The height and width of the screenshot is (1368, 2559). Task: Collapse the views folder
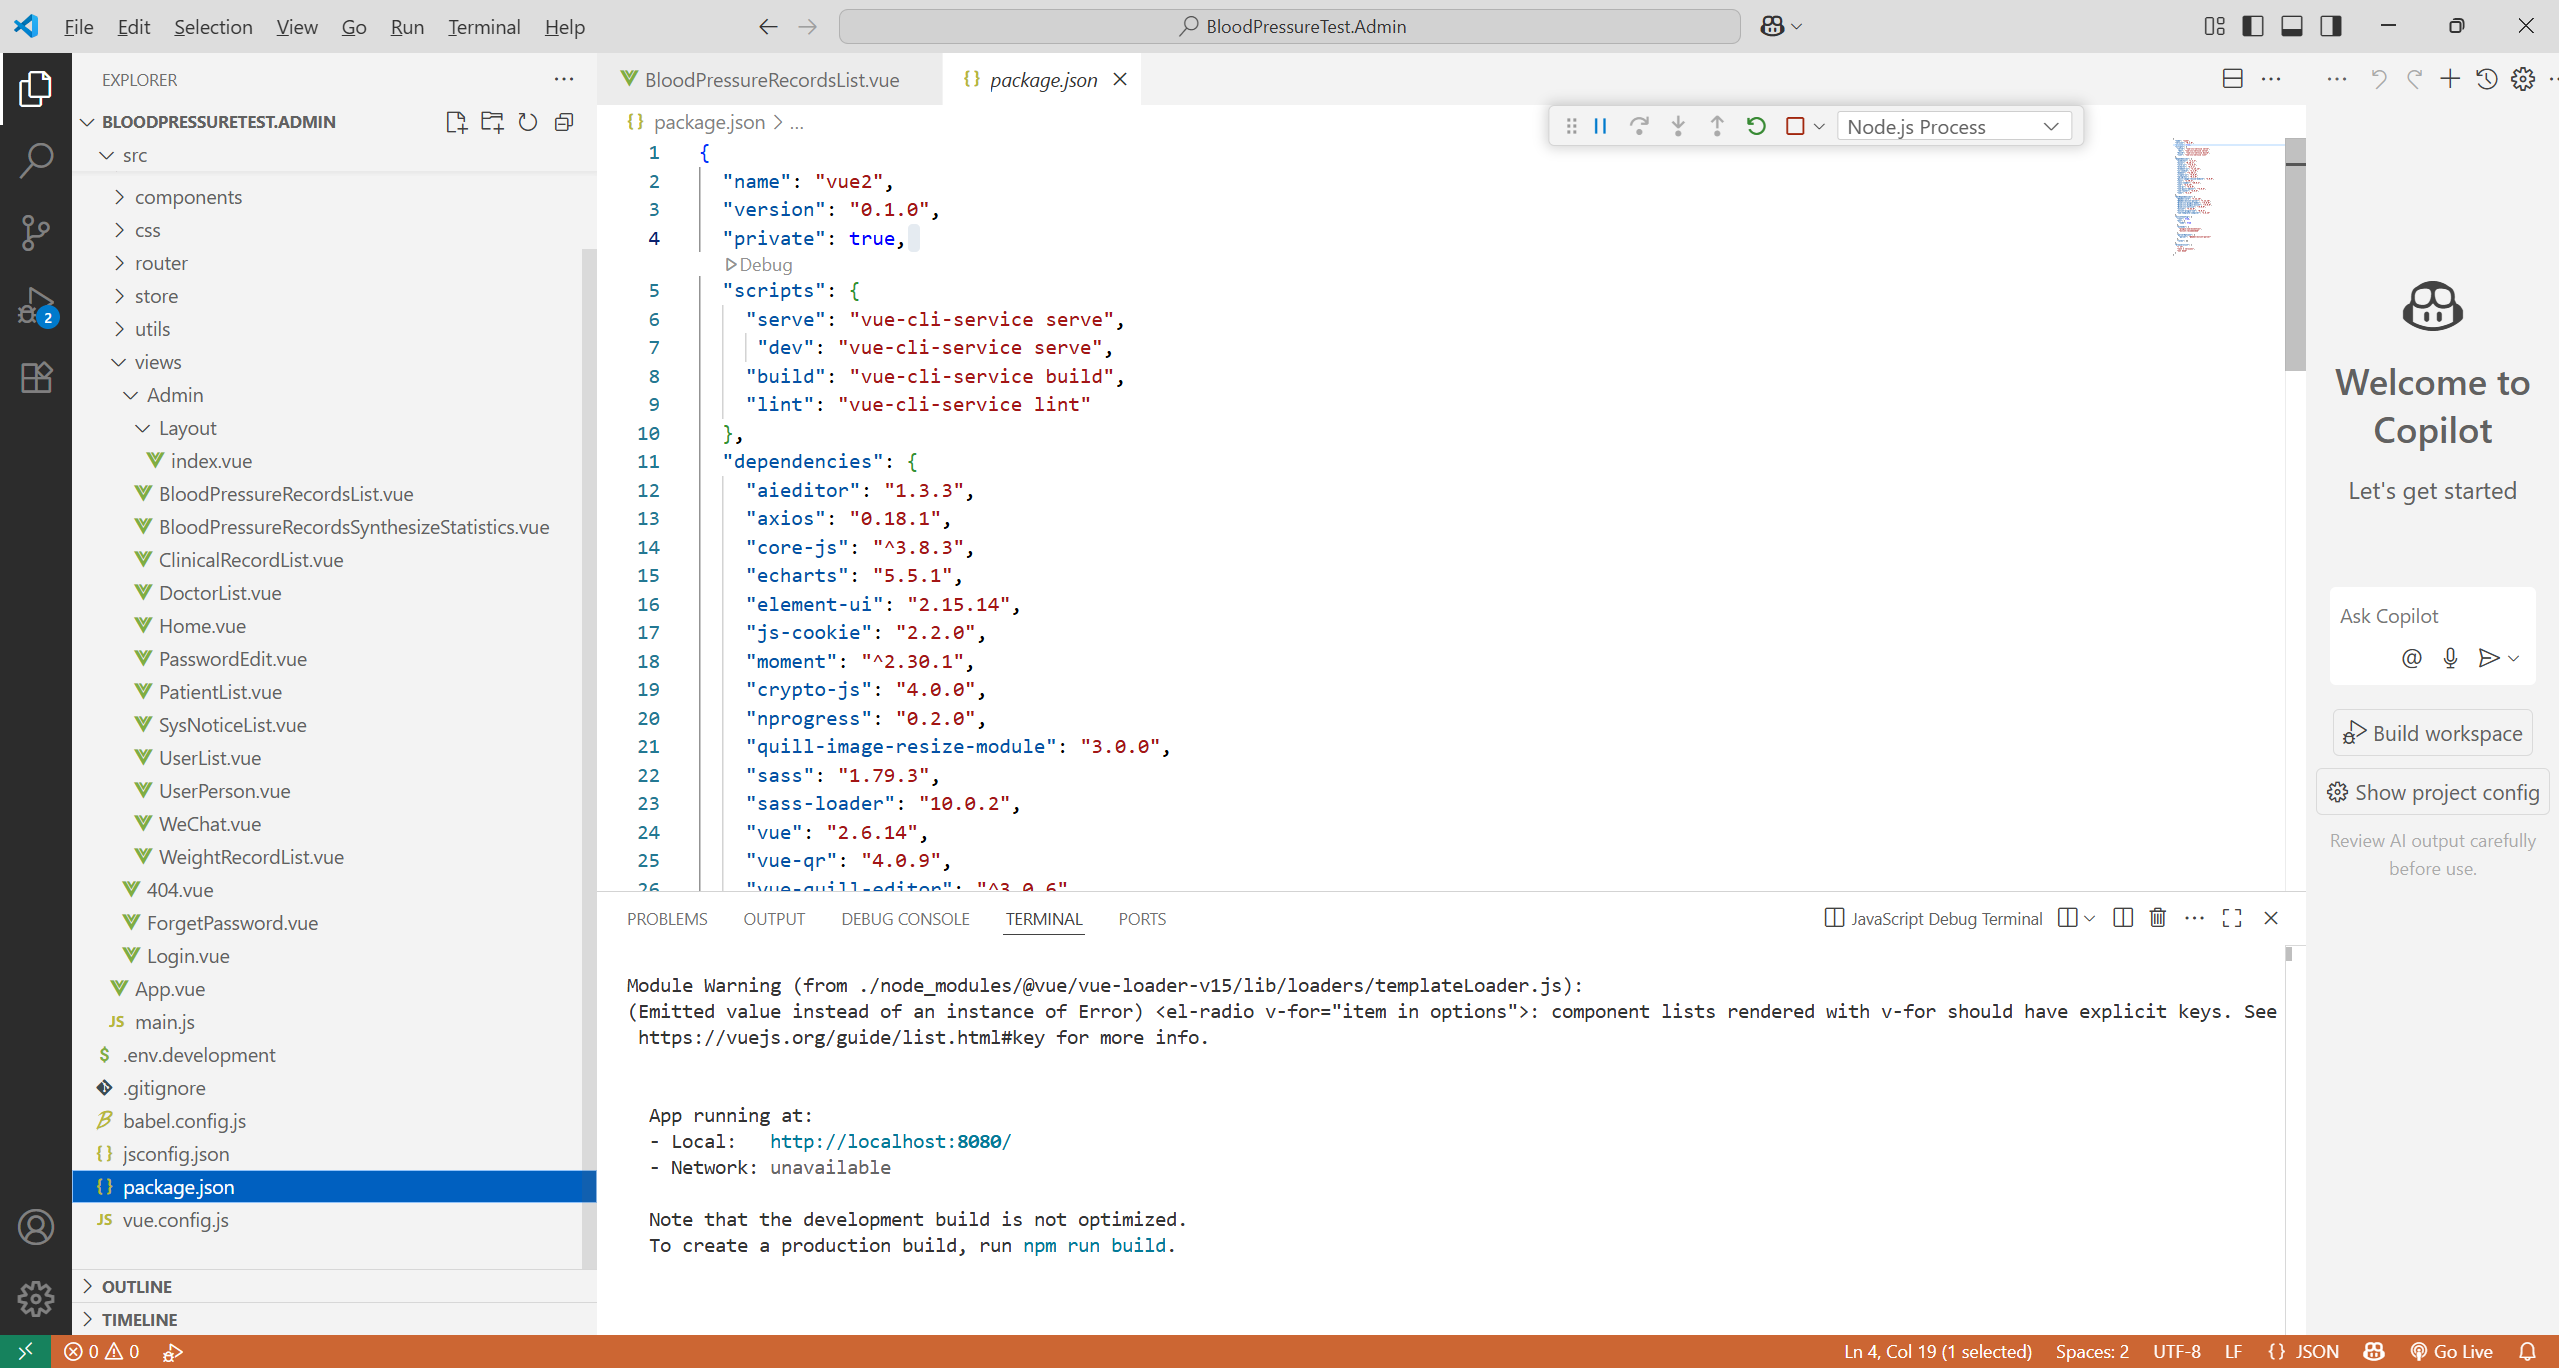tap(334, 362)
